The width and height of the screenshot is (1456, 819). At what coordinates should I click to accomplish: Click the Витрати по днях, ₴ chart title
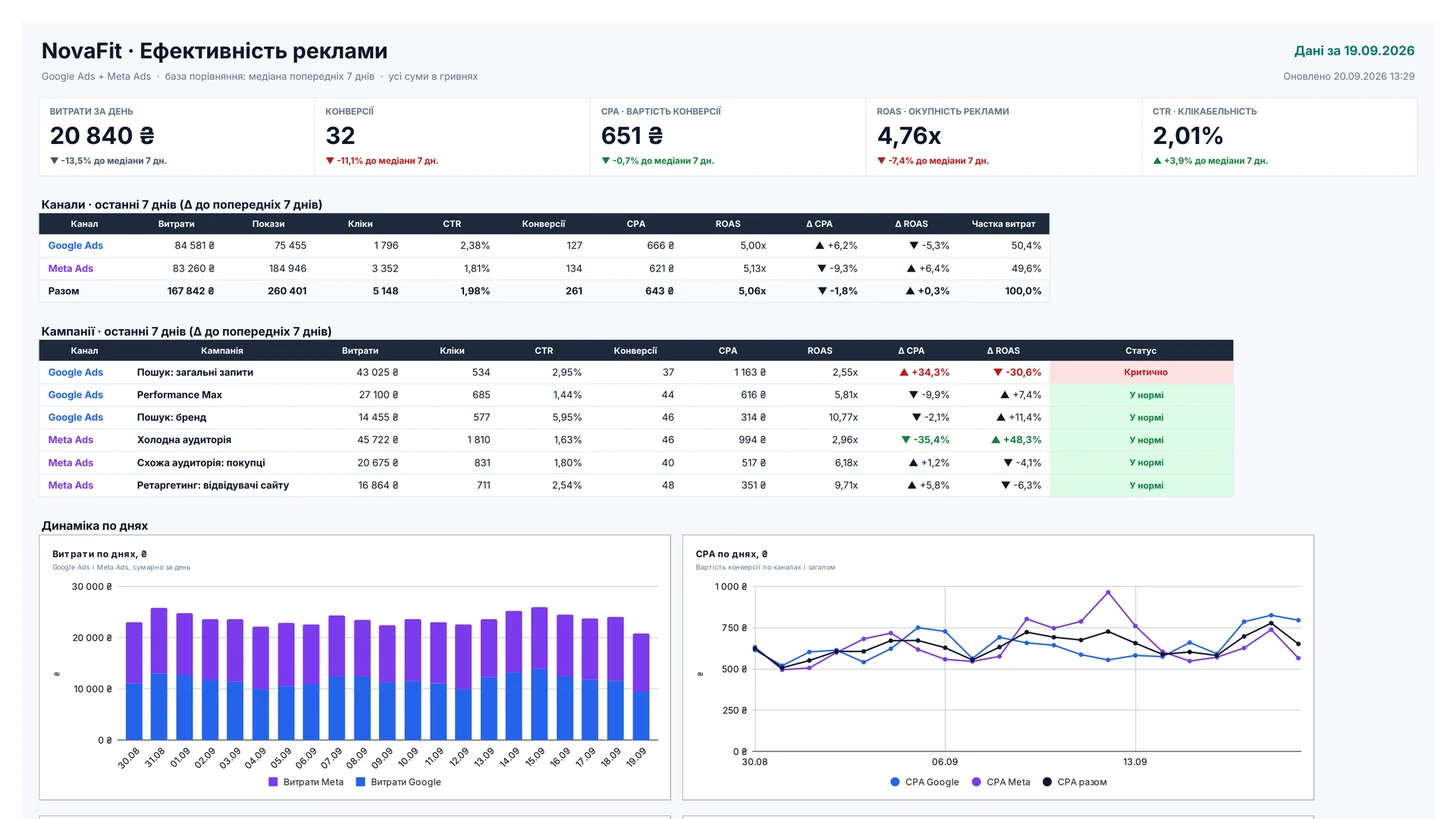(100, 553)
